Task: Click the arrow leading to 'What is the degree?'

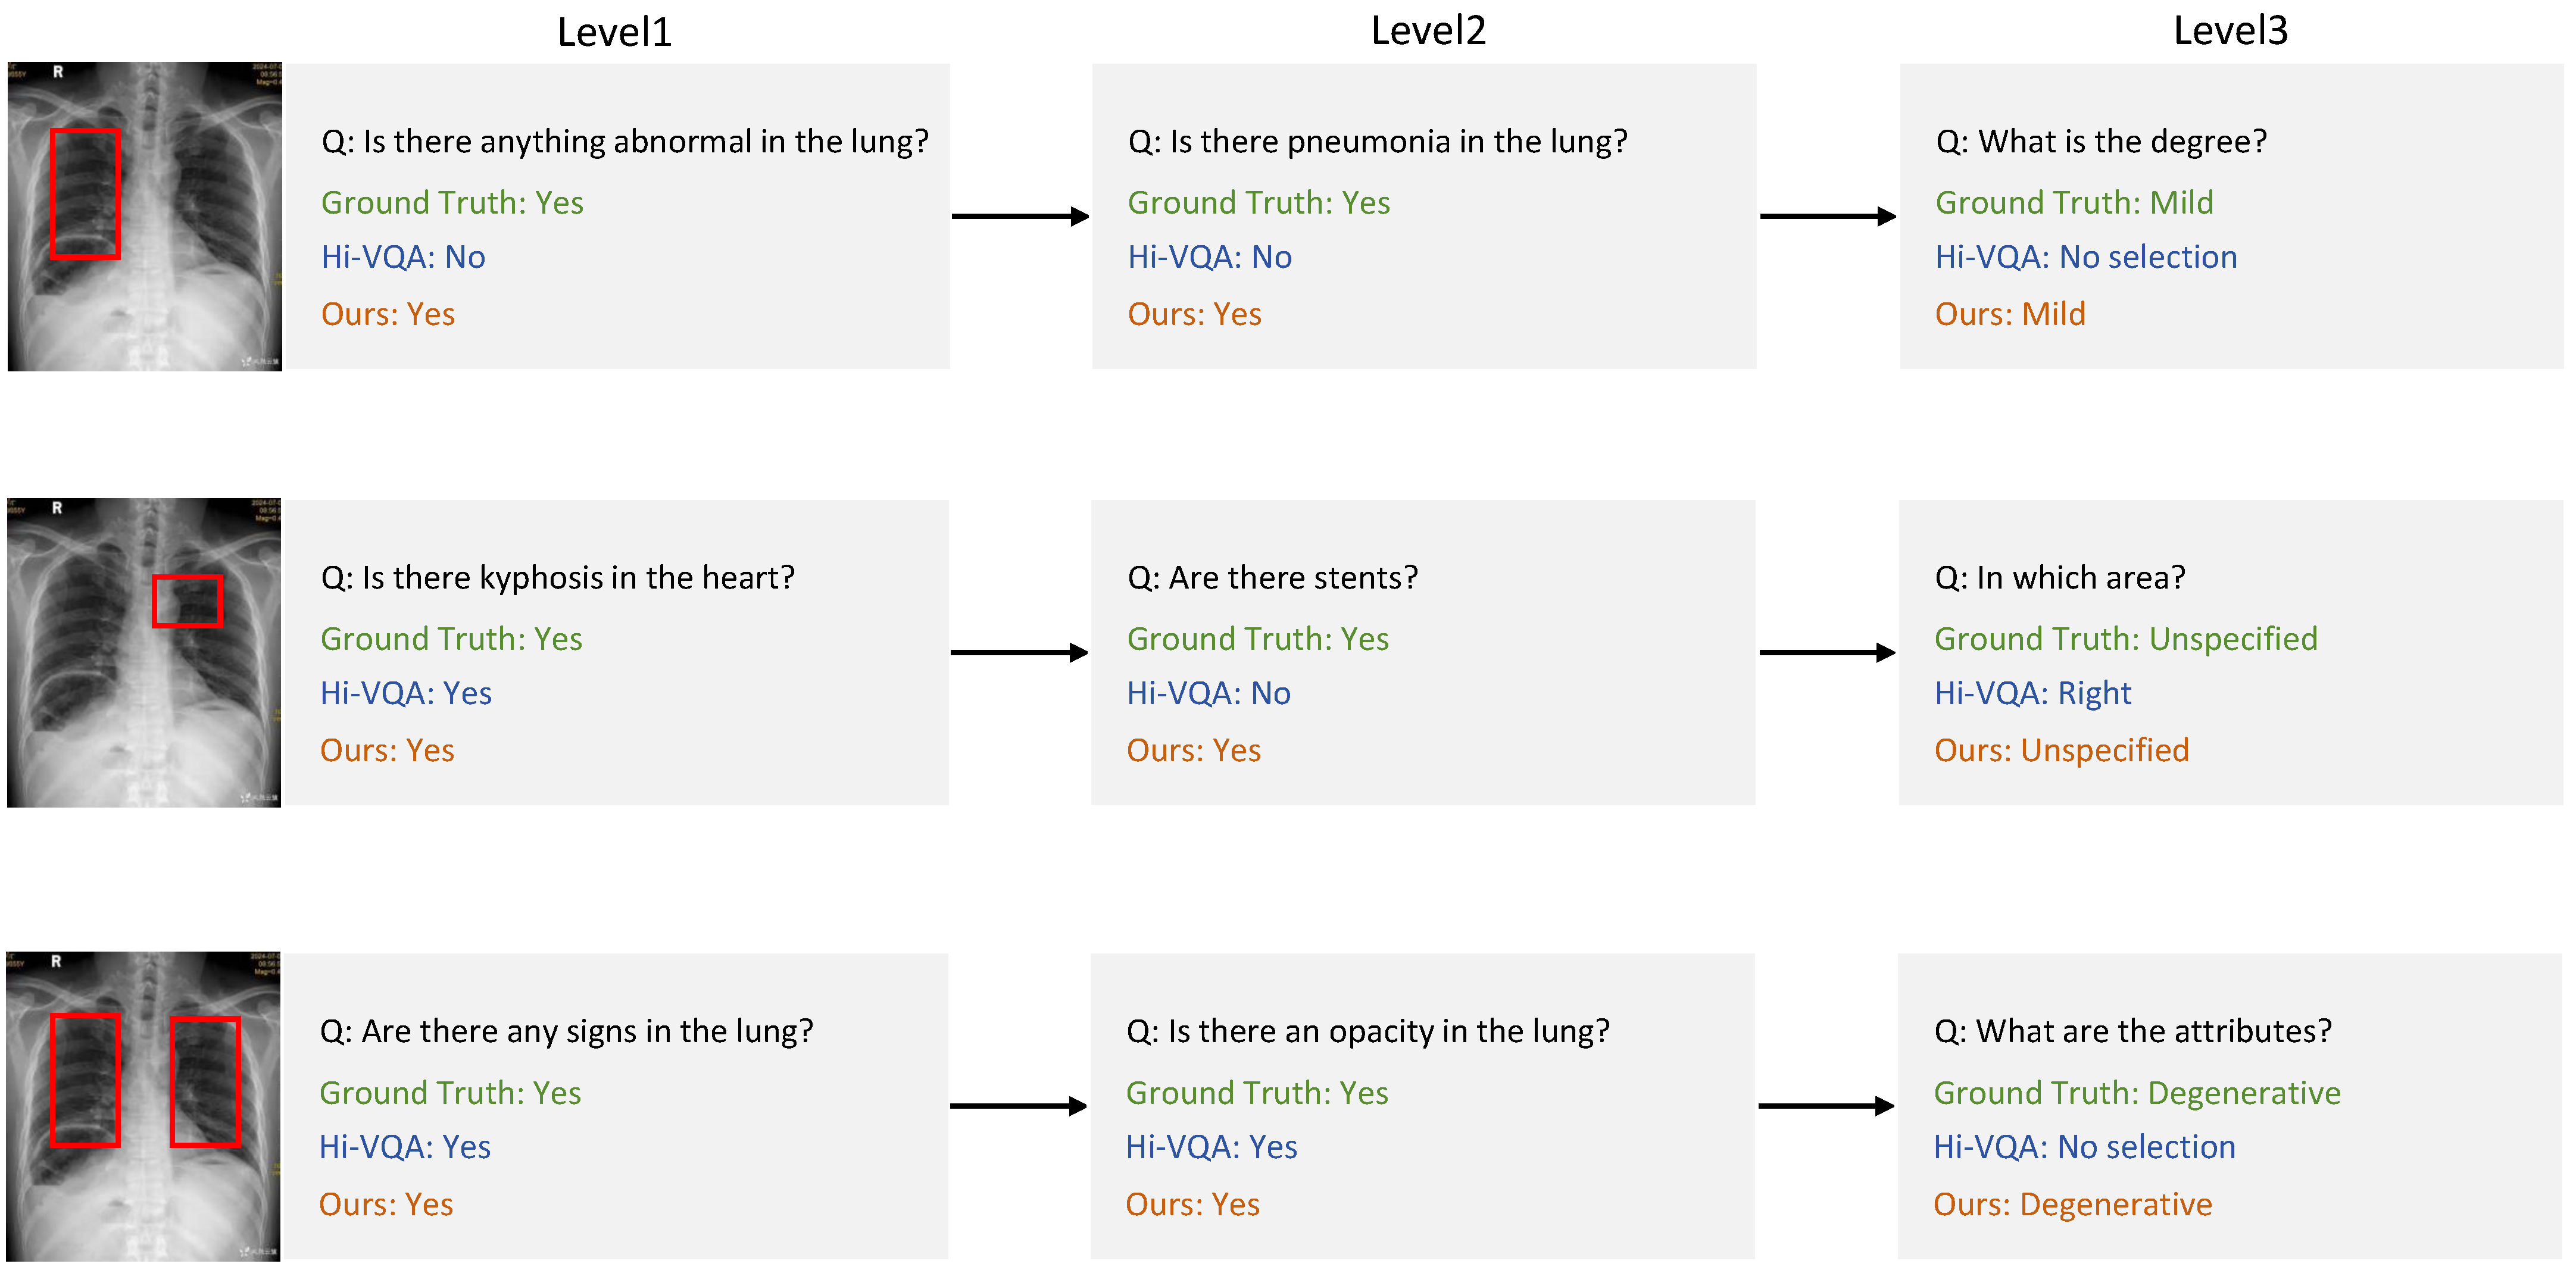Action: click(1827, 216)
